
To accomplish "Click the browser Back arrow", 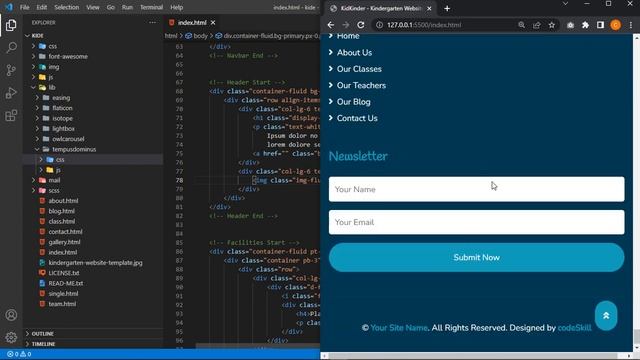I will 331,25.
